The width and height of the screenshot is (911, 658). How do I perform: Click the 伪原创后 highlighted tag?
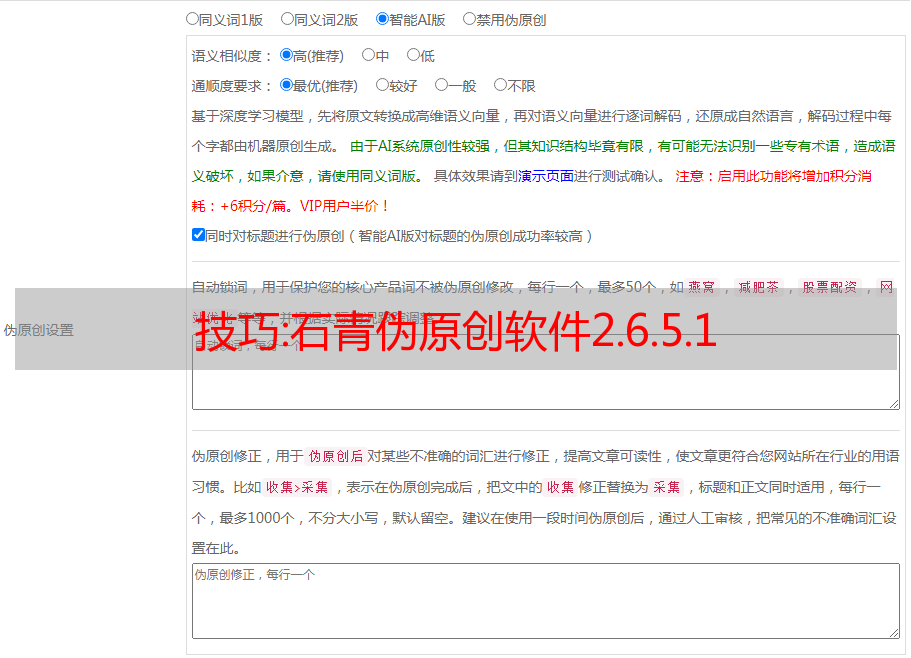coord(336,456)
